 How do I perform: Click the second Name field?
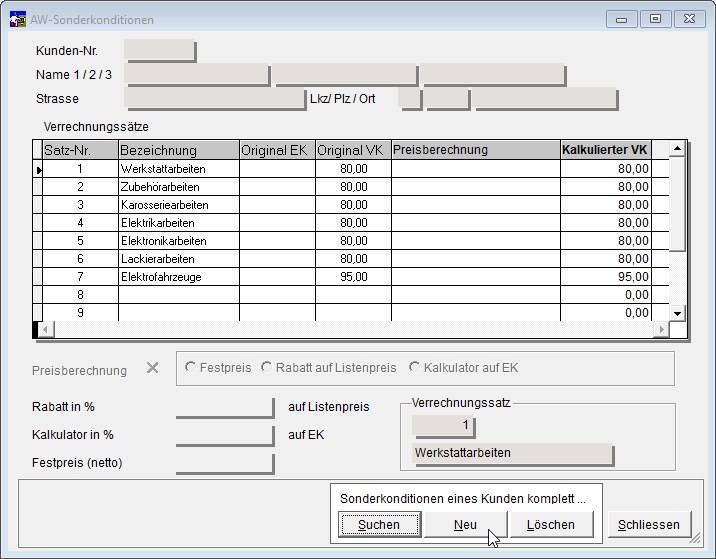pos(345,75)
